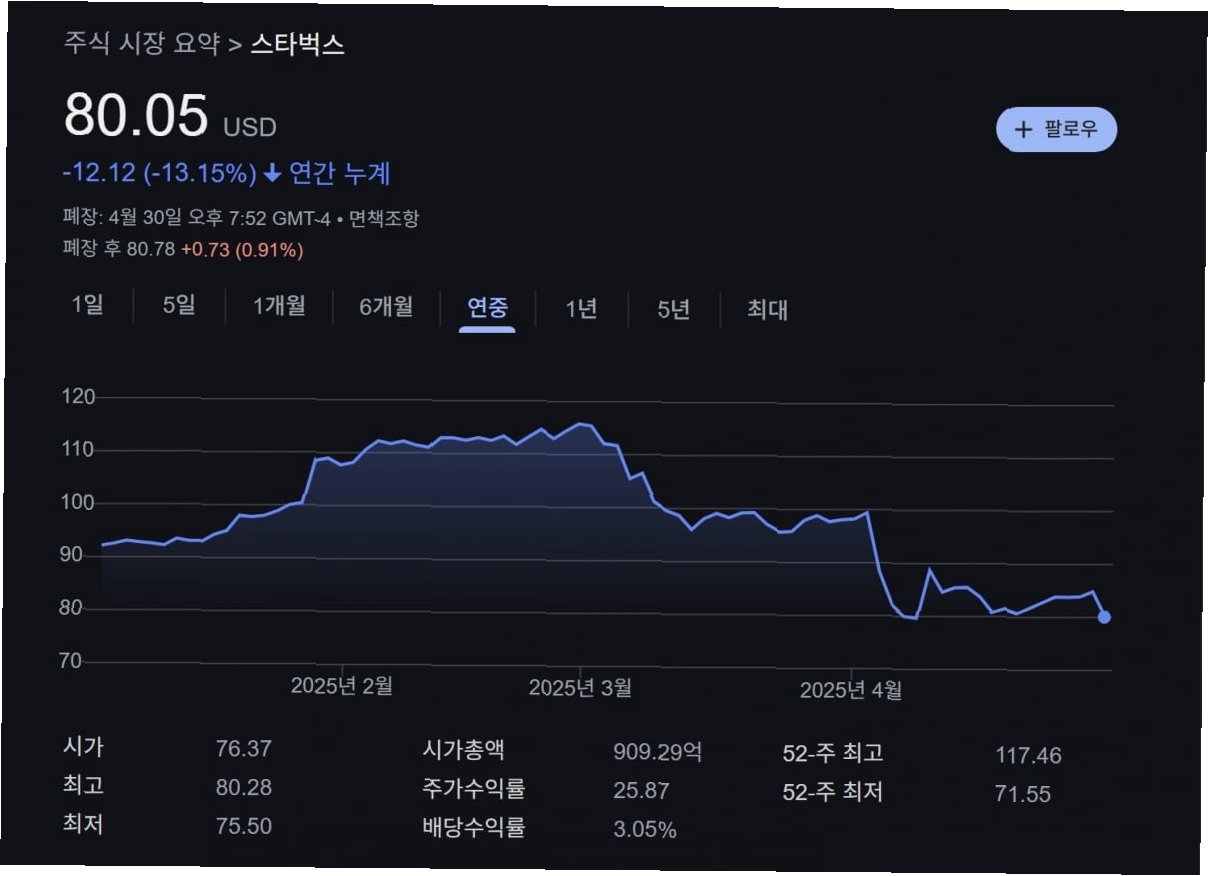Viewport: 1208px width, 876px height.
Task: Switch to the 6개월 range tab
Action: pos(386,307)
